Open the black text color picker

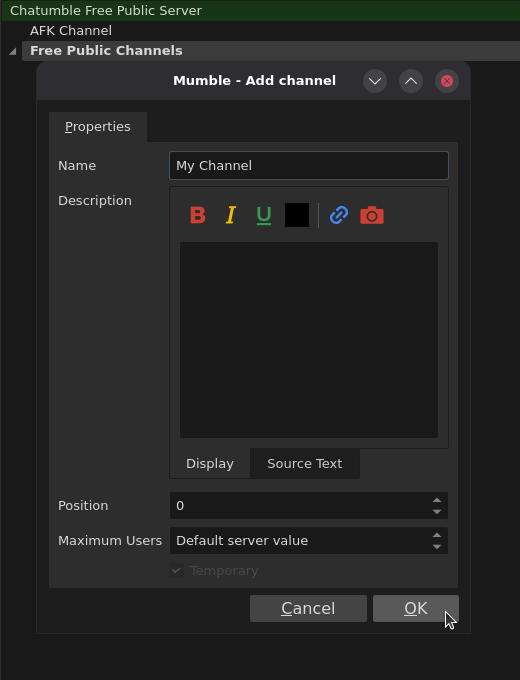click(297, 215)
